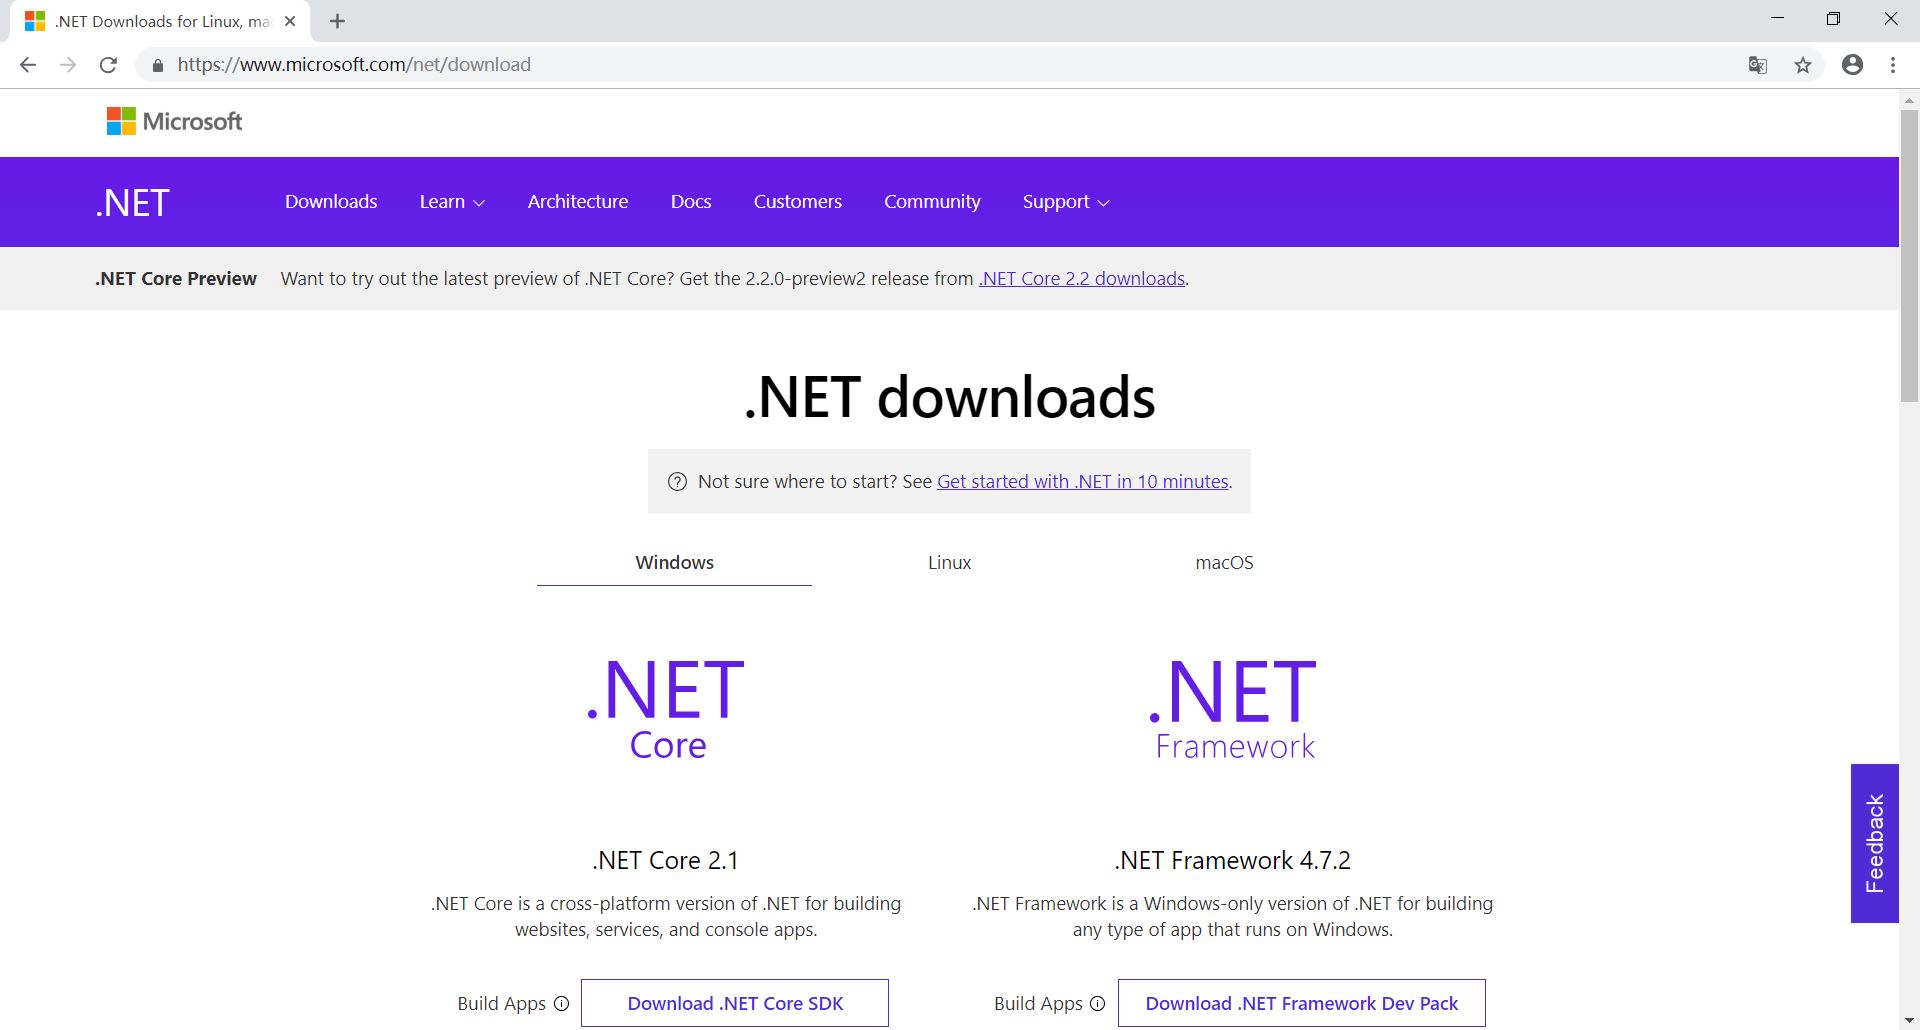Open Get started with .NET in 10 minutes

coord(1082,482)
